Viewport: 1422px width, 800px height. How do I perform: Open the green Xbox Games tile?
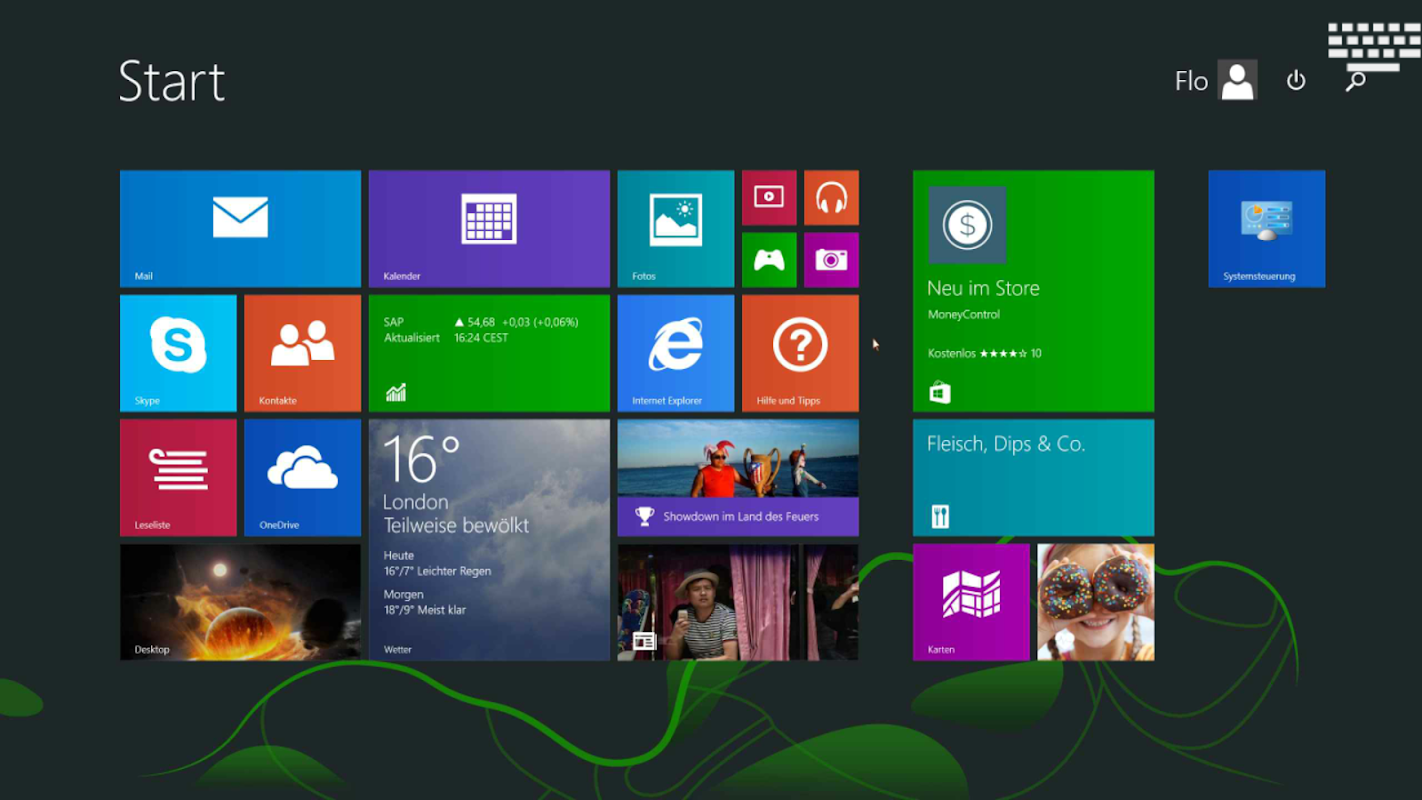[x=769, y=260]
